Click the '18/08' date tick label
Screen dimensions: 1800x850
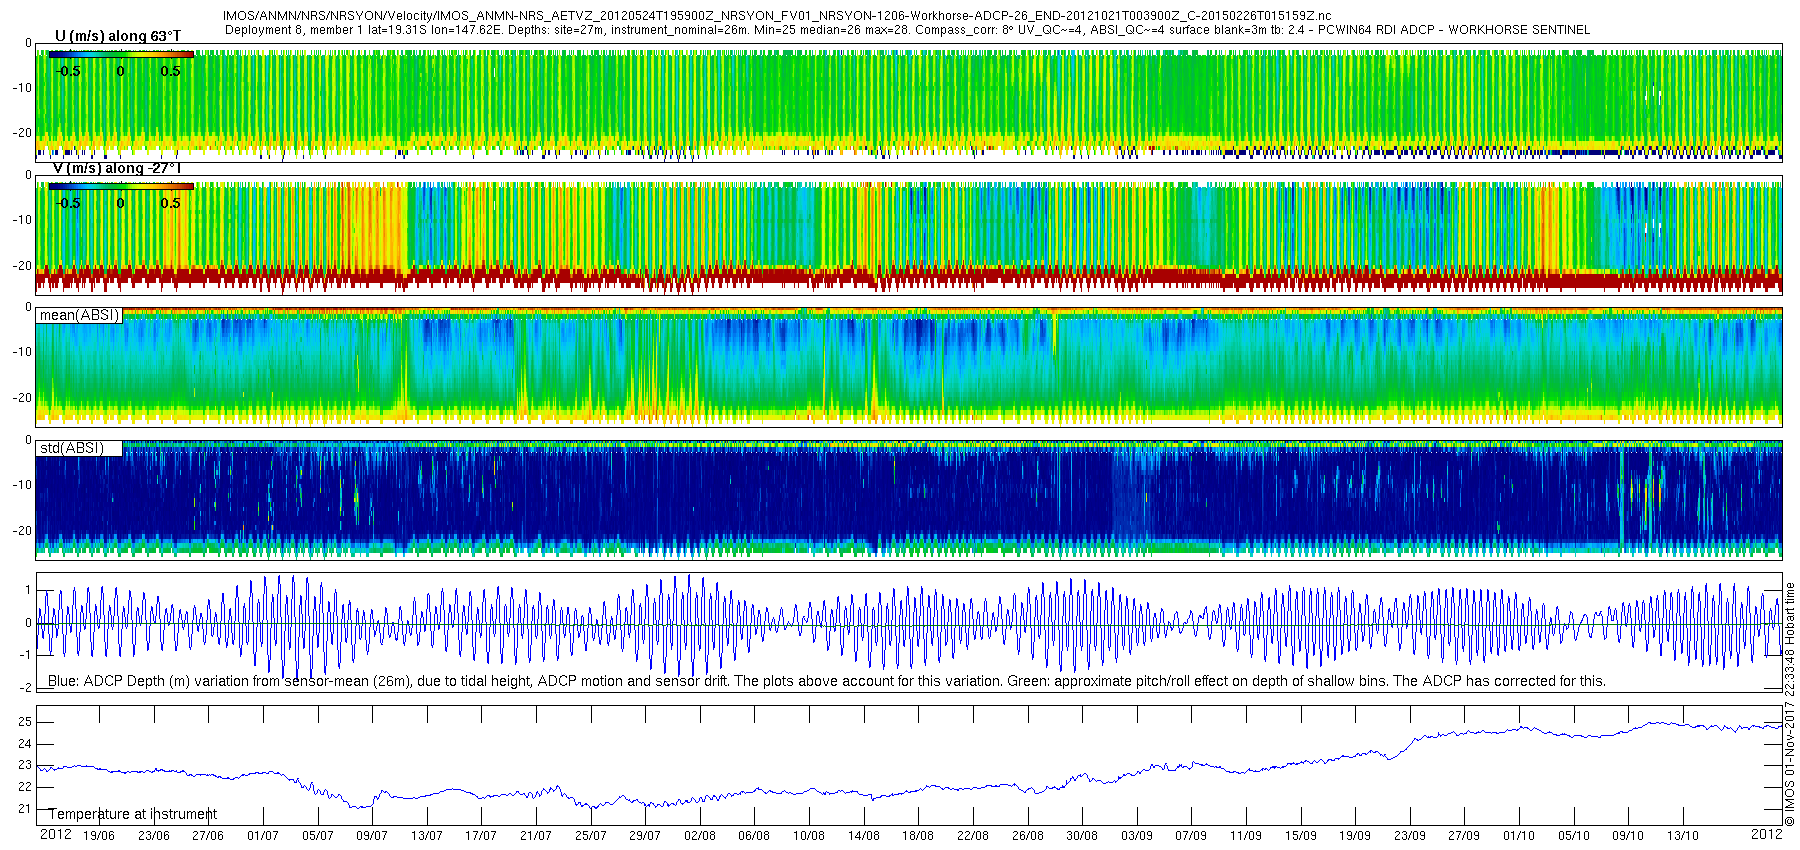point(918,836)
